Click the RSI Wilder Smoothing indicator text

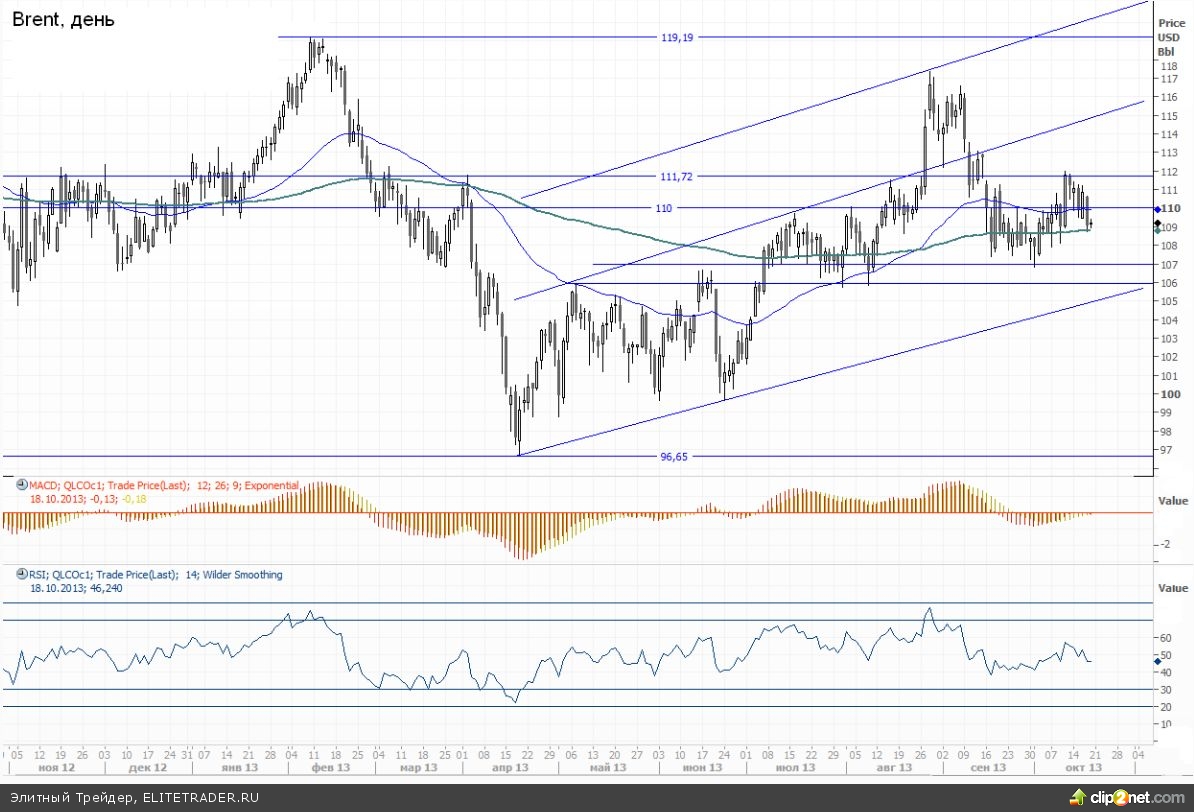click(x=155, y=575)
